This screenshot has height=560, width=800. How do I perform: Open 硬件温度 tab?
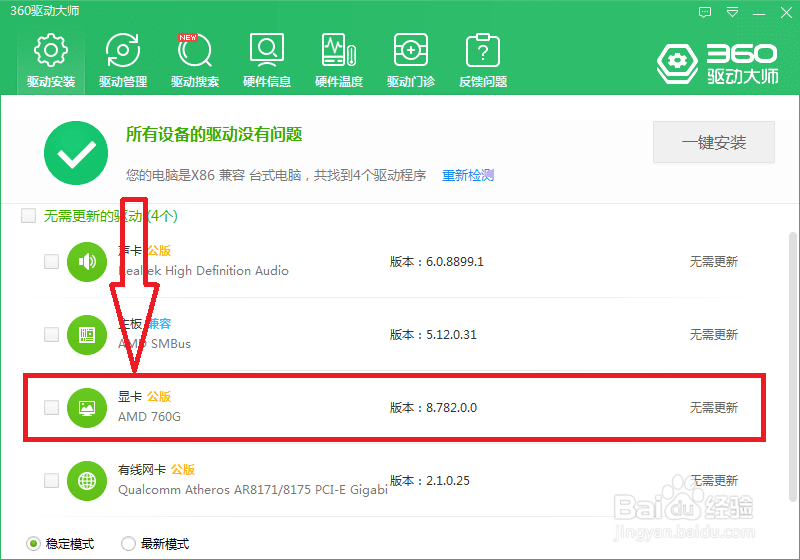338,60
